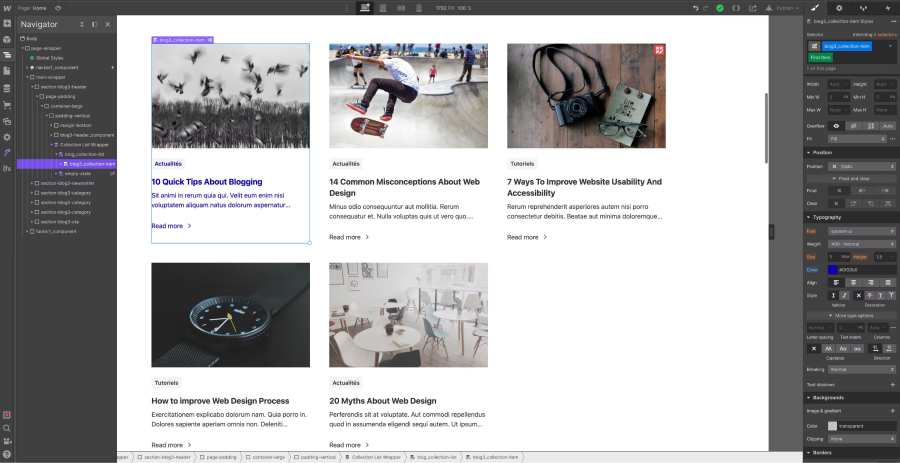
Task: Click the First Item selector tag
Action: (x=820, y=57)
